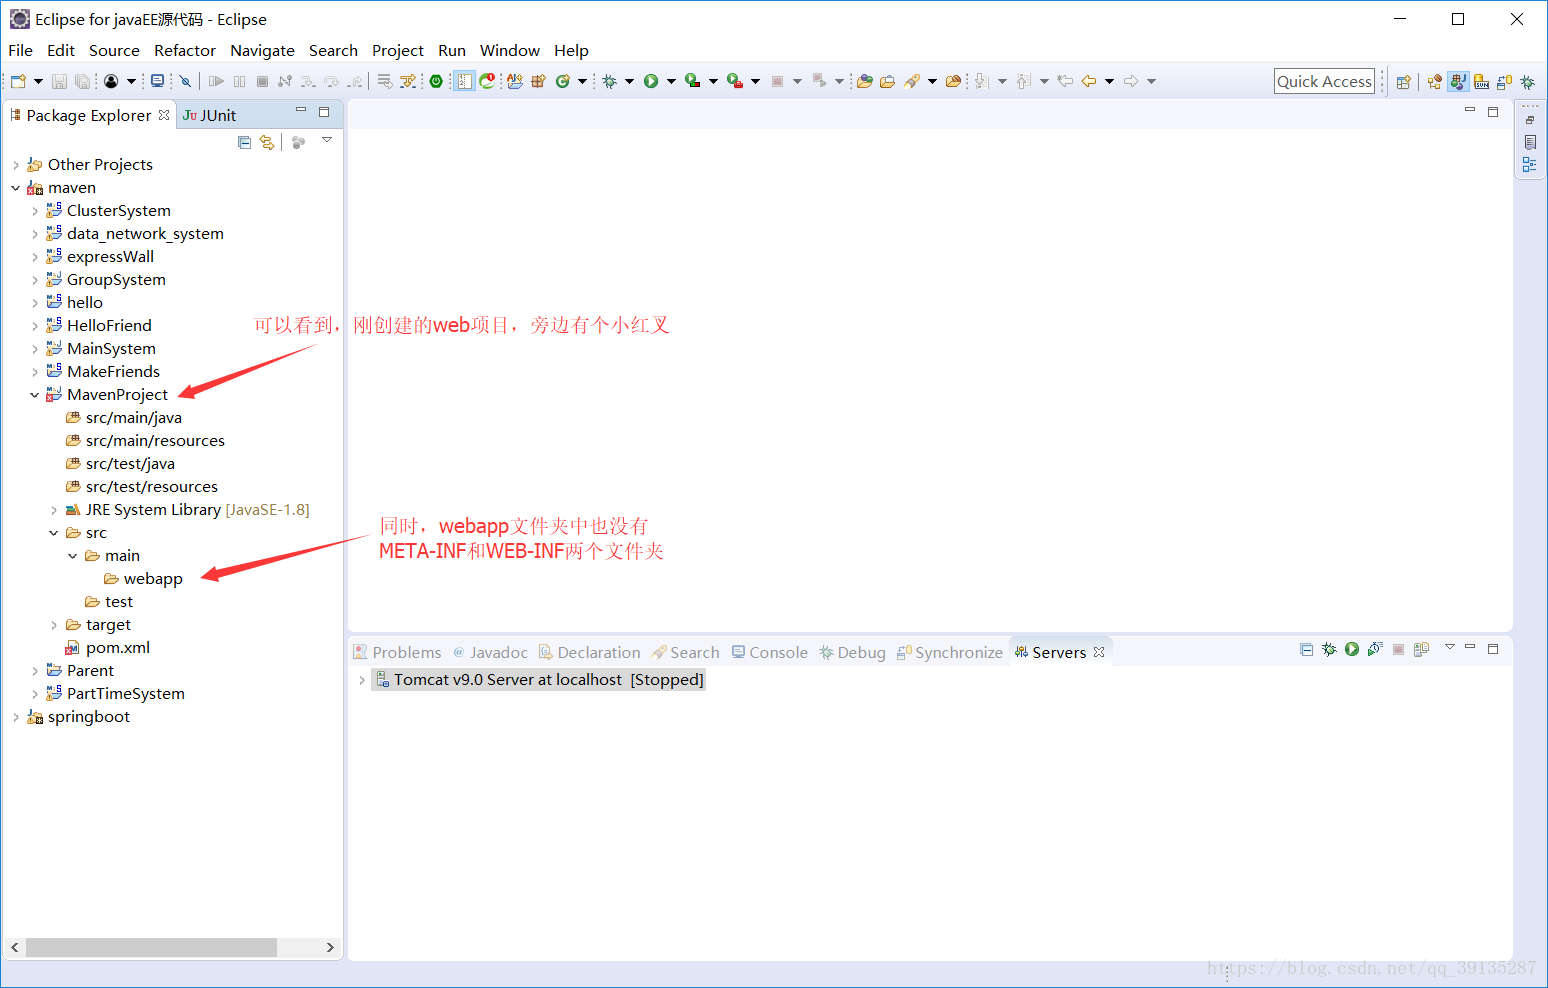Expand the Tomcat v9.0 Server entry
The image size is (1548, 988).
pyautogui.click(x=361, y=680)
